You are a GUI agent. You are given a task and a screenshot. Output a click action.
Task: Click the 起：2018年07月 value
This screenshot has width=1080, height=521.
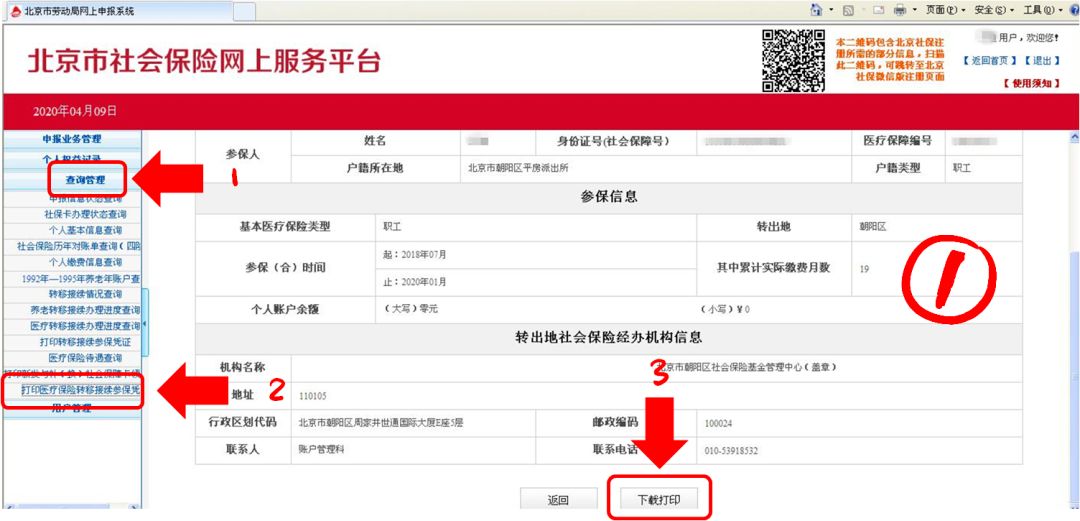click(415, 254)
